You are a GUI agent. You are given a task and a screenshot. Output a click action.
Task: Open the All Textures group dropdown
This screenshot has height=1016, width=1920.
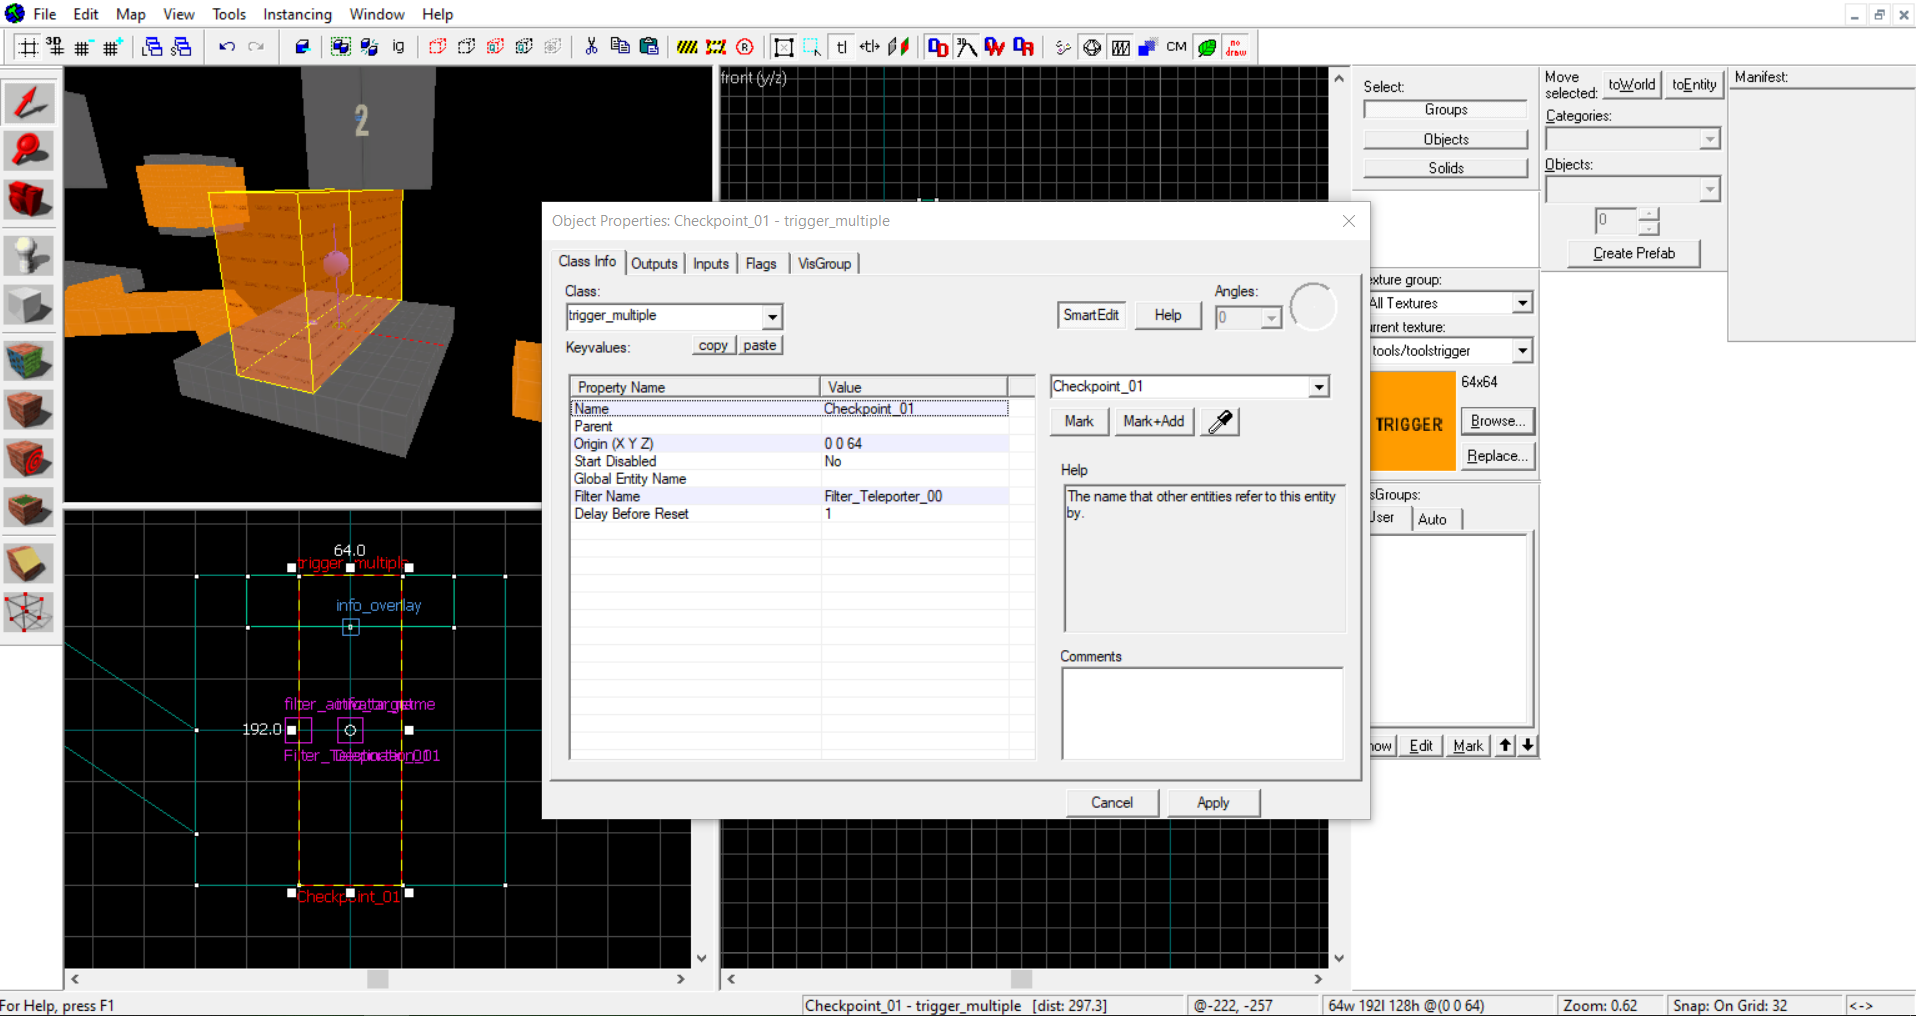tap(1521, 303)
